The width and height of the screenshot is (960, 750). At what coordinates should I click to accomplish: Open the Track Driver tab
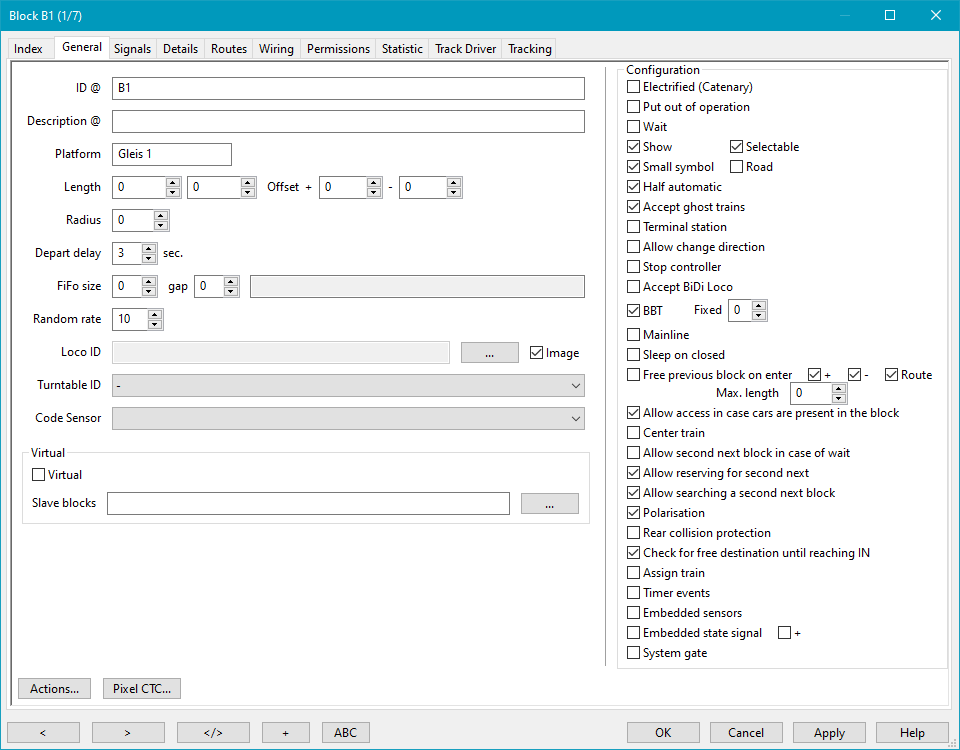pos(465,49)
